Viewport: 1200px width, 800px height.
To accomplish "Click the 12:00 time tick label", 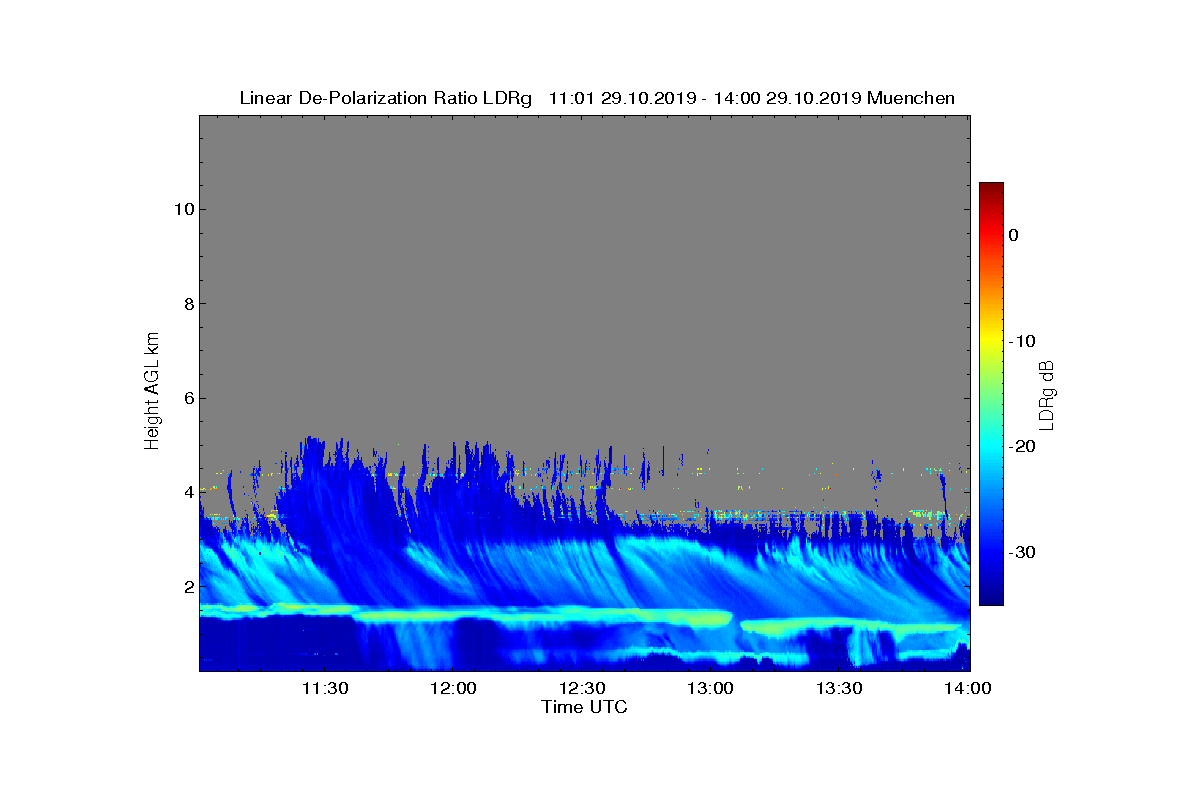I will (x=453, y=689).
